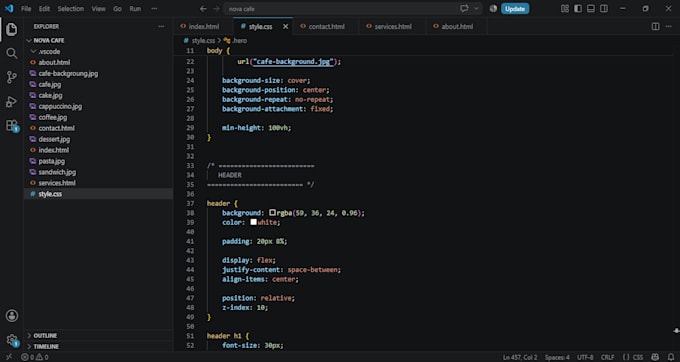Expand the OUTLINE section
The height and width of the screenshot is (362, 680).
[x=45, y=336]
